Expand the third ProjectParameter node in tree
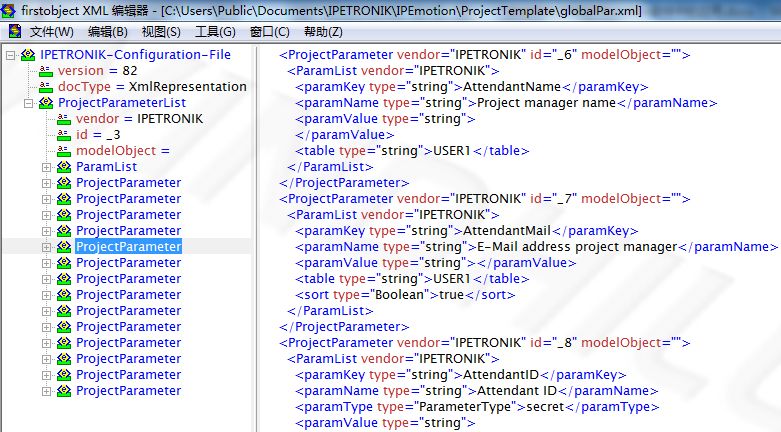The width and height of the screenshot is (781, 432). tap(46, 215)
